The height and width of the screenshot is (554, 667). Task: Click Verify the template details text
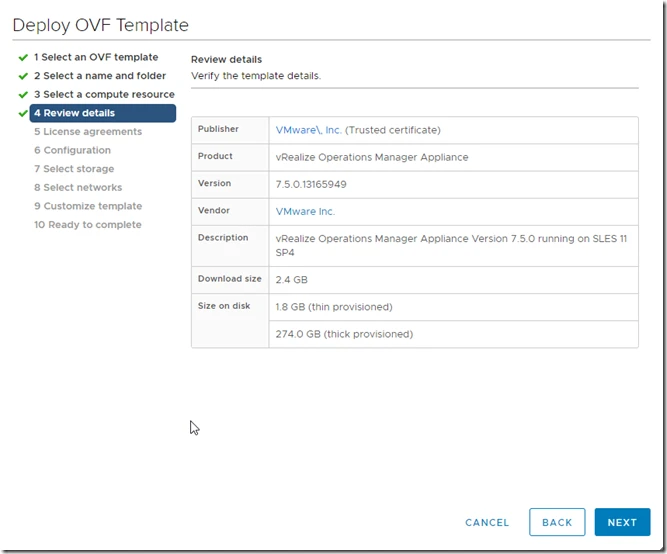[x=256, y=76]
